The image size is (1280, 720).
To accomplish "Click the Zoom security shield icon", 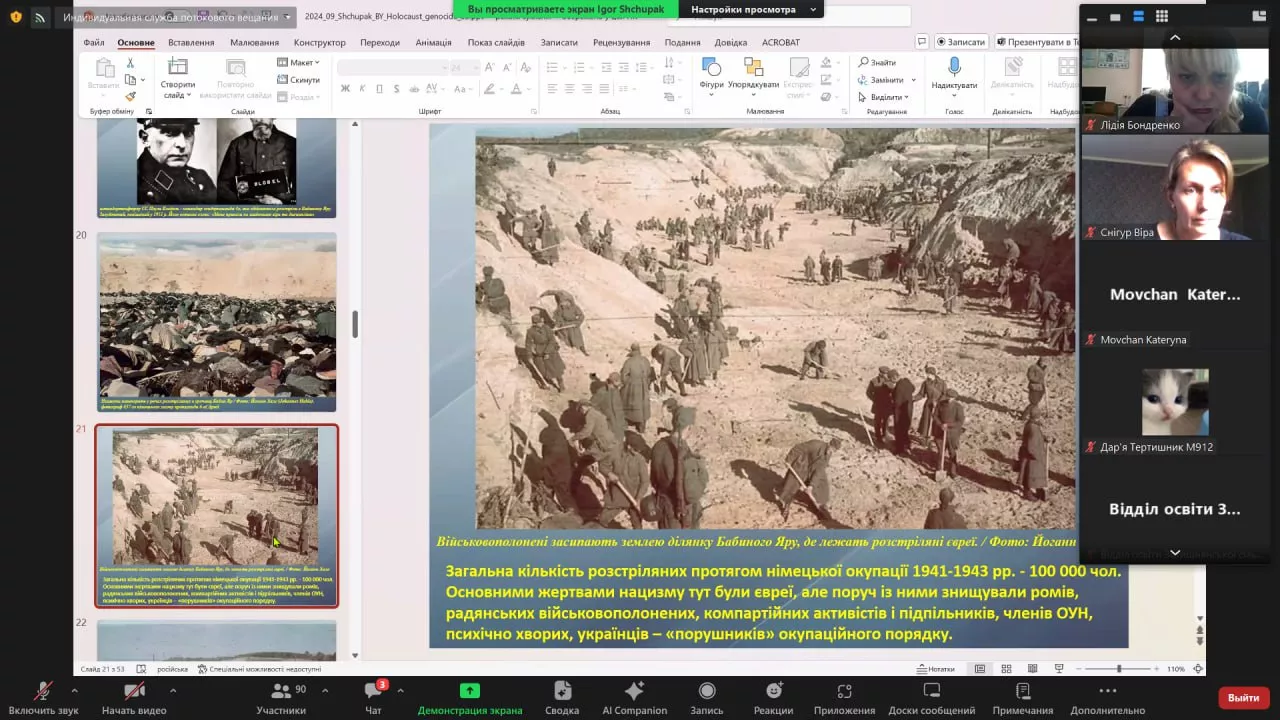I will (x=15, y=17).
